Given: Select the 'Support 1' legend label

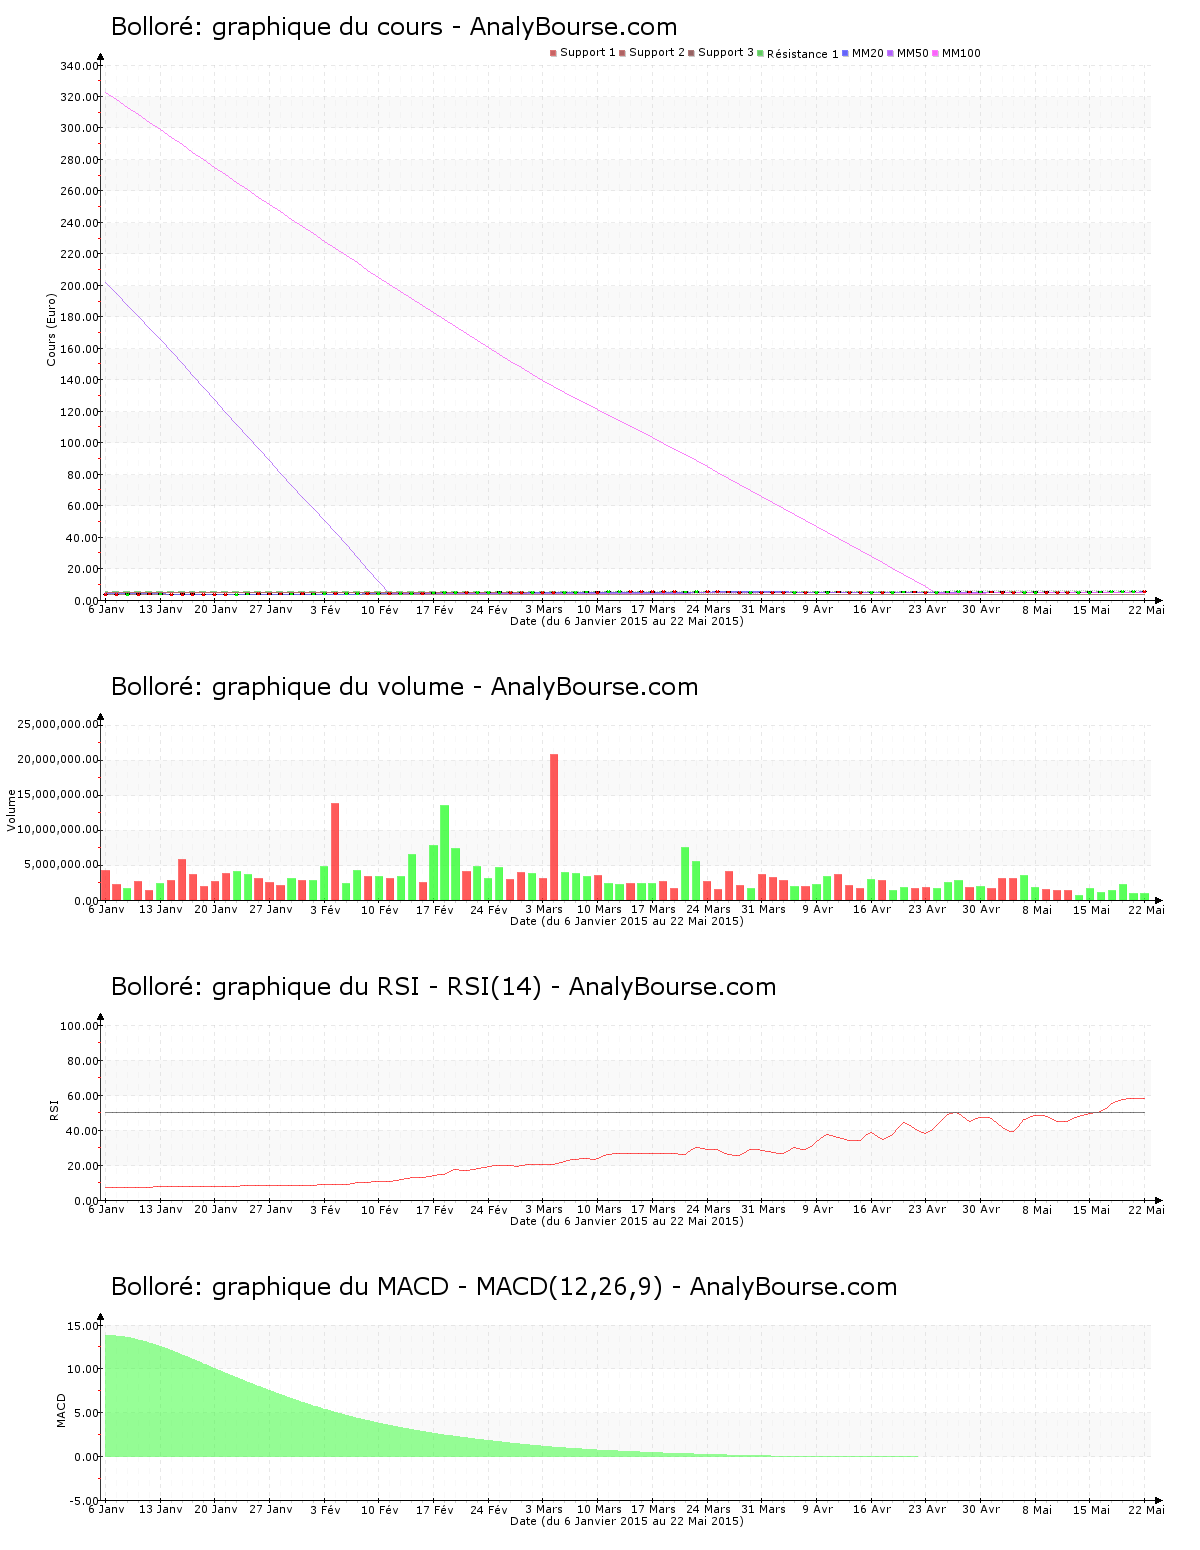Looking at the screenshot, I should pyautogui.click(x=588, y=53).
